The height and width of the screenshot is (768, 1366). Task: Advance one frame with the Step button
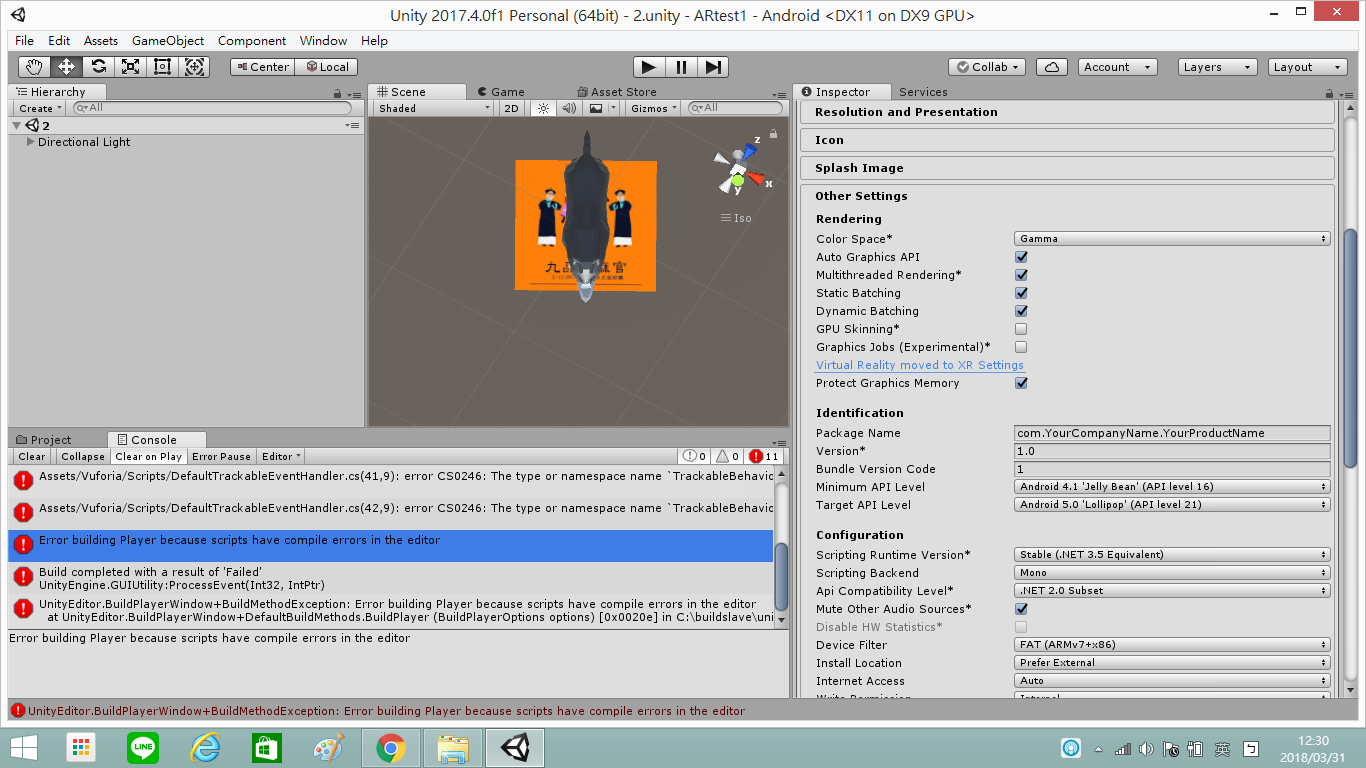tap(713, 67)
